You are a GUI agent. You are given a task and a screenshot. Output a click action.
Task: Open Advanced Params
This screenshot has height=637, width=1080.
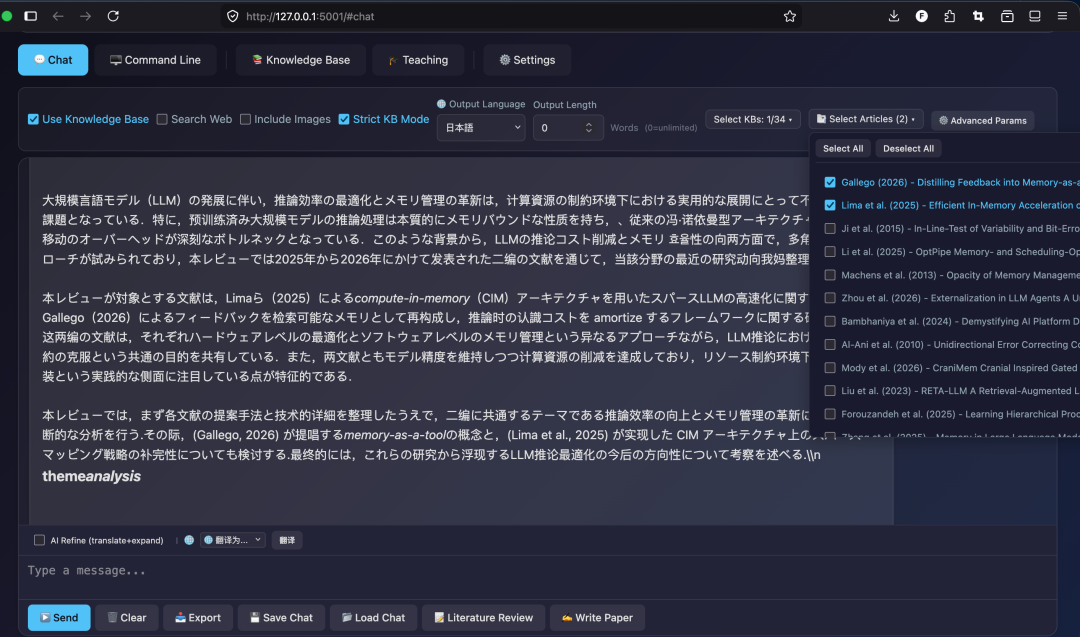point(983,121)
